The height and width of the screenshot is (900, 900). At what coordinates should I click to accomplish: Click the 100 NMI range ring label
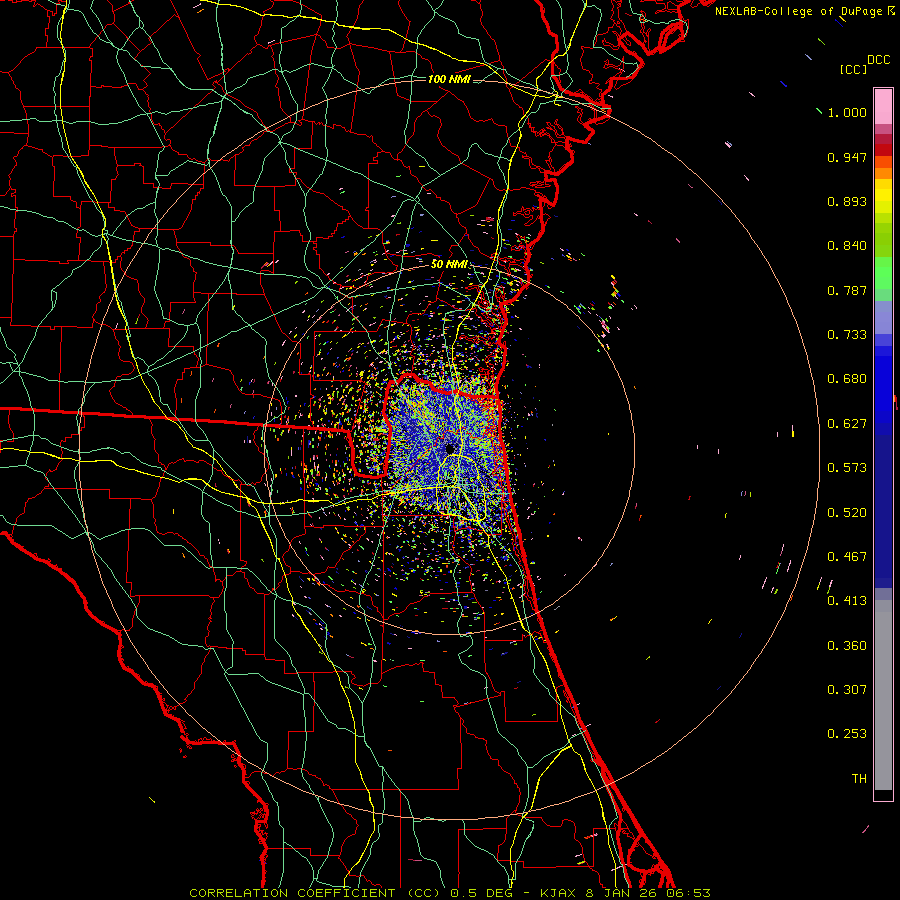449,79
